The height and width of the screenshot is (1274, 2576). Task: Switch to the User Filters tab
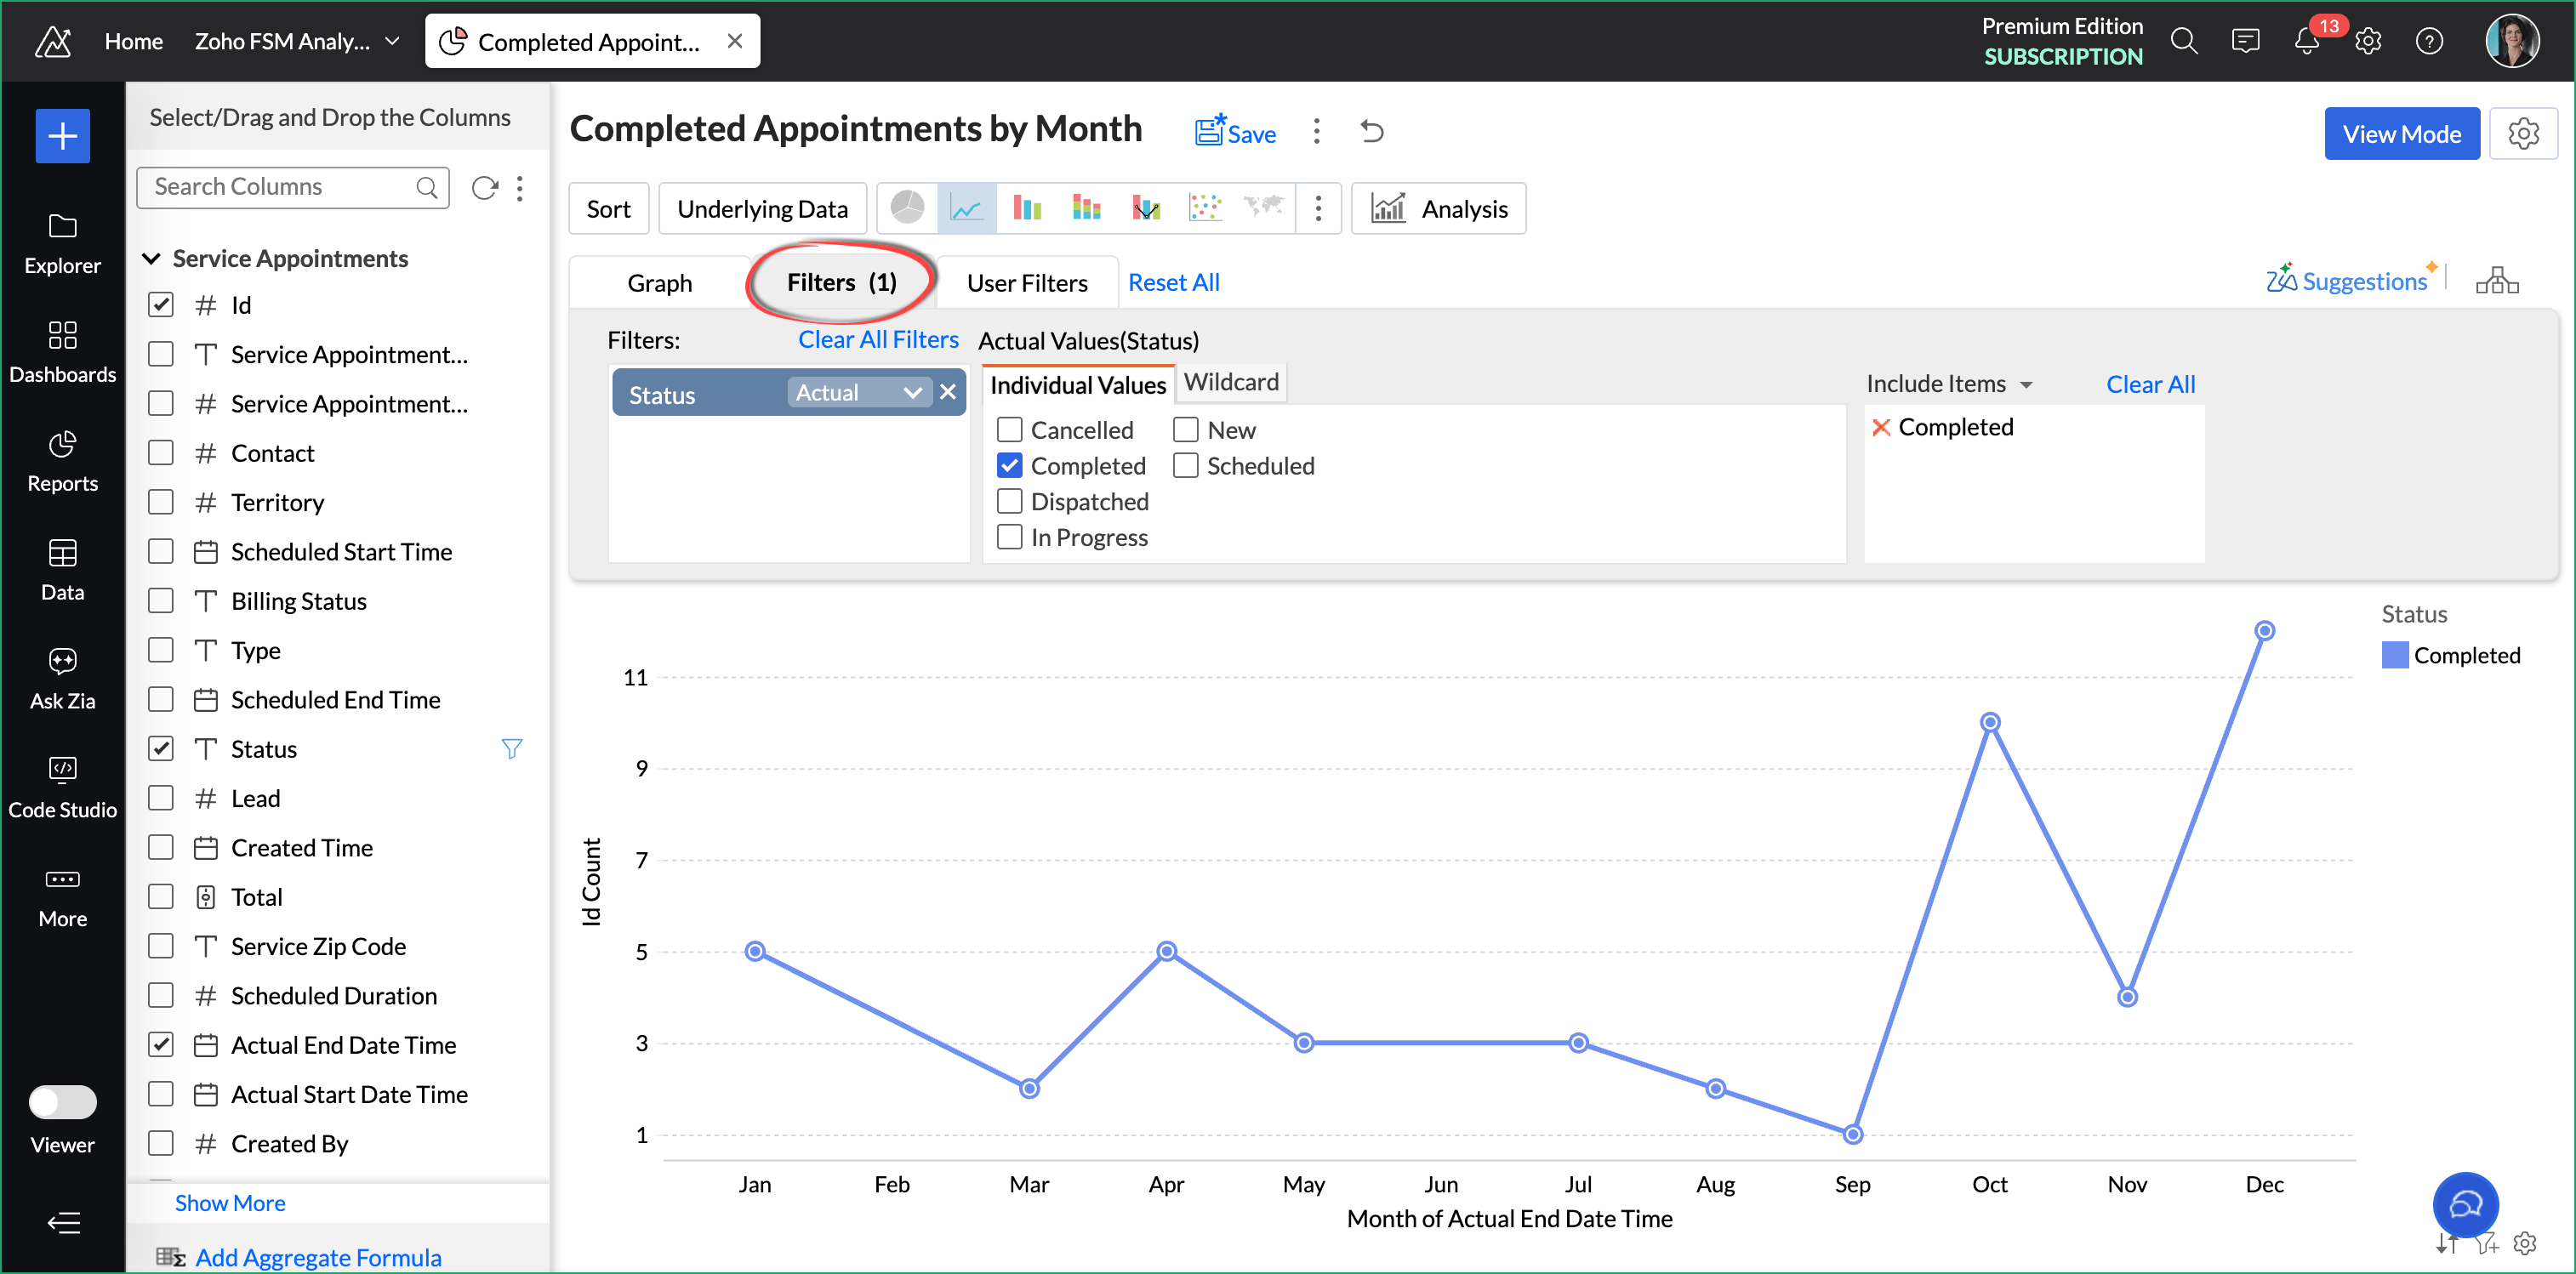pos(1026,283)
